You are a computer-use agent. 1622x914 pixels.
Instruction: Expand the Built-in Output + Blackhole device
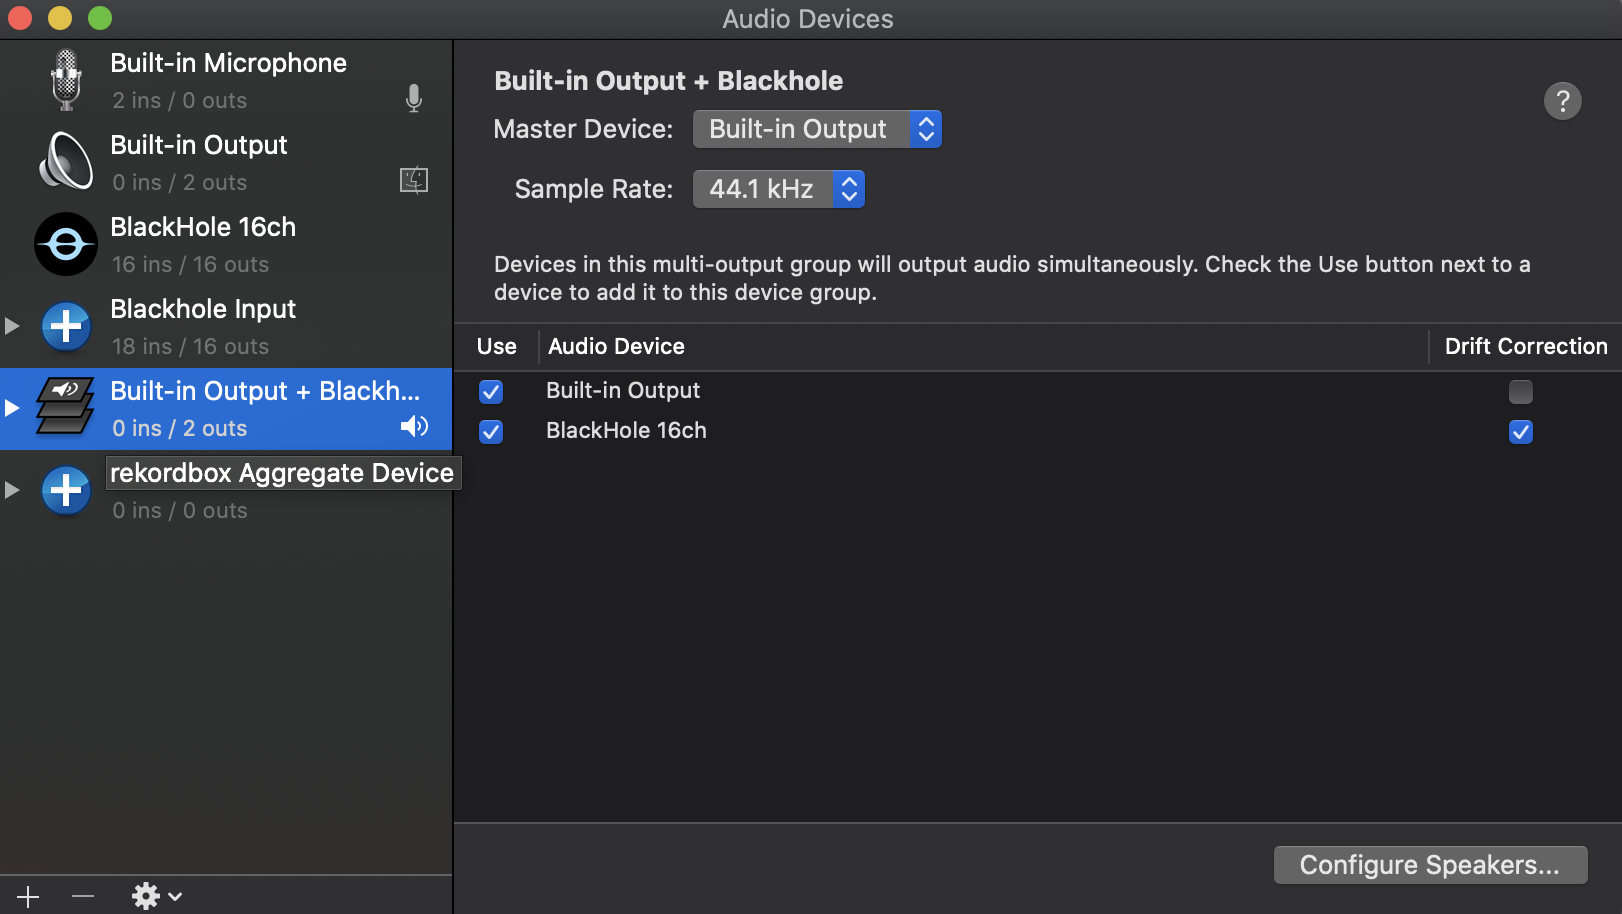point(12,408)
